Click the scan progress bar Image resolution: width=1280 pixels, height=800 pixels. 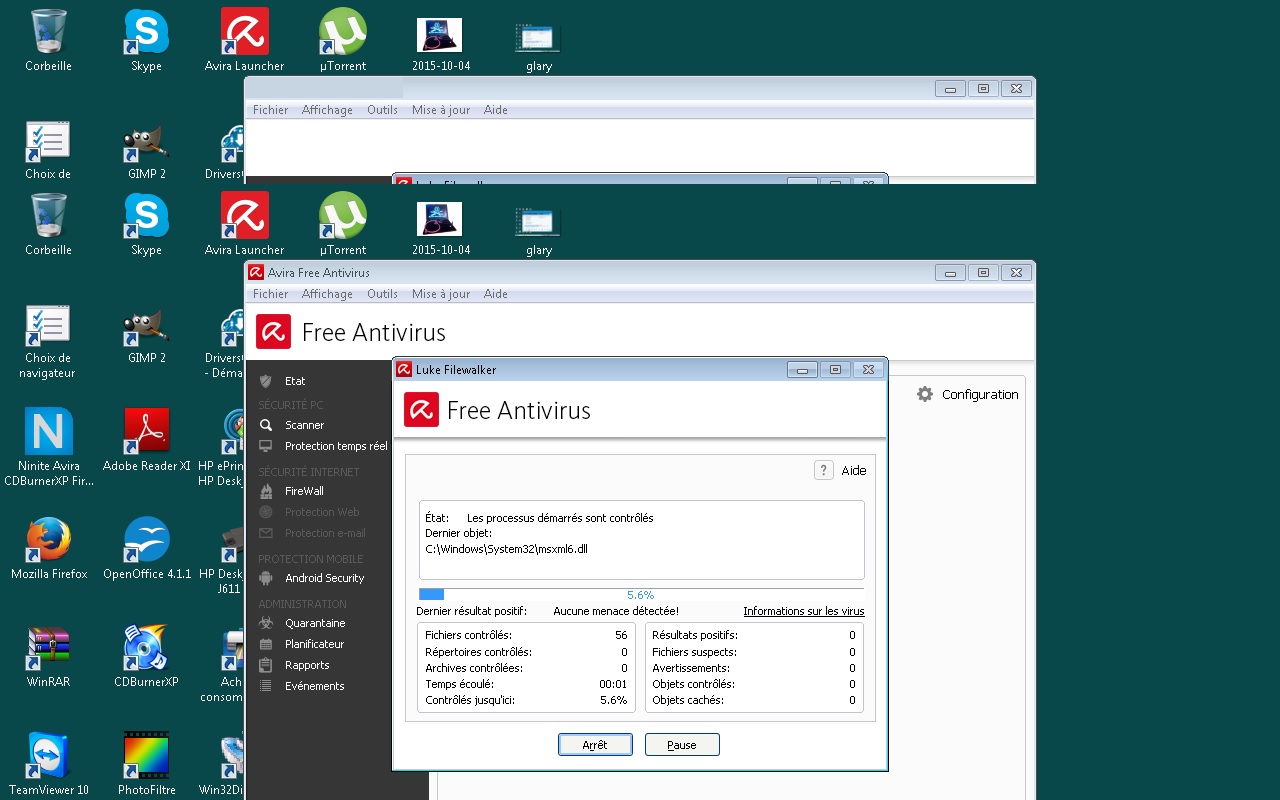[641, 594]
